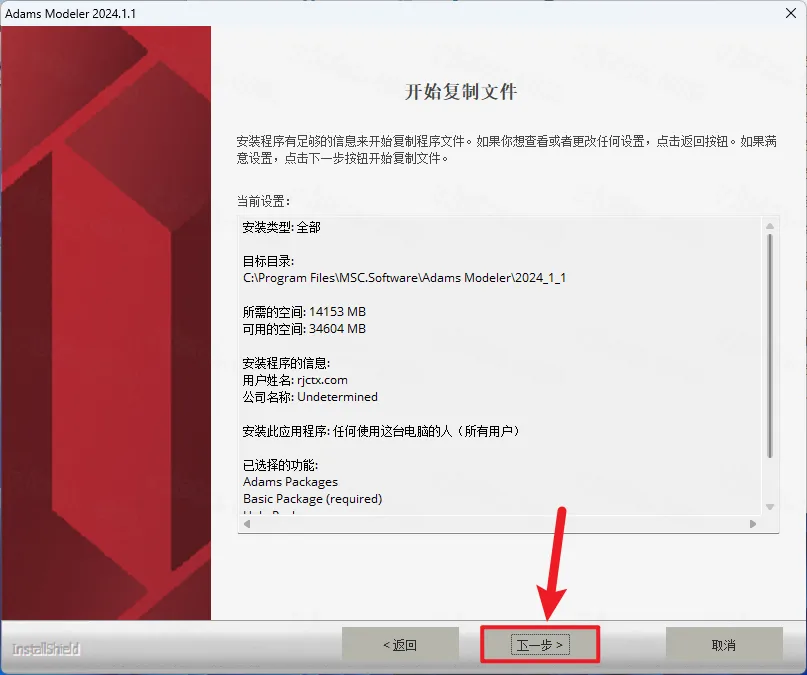The width and height of the screenshot is (807, 675).
Task: Click the 用户姓名 rjctx.com line
Action: pos(295,380)
